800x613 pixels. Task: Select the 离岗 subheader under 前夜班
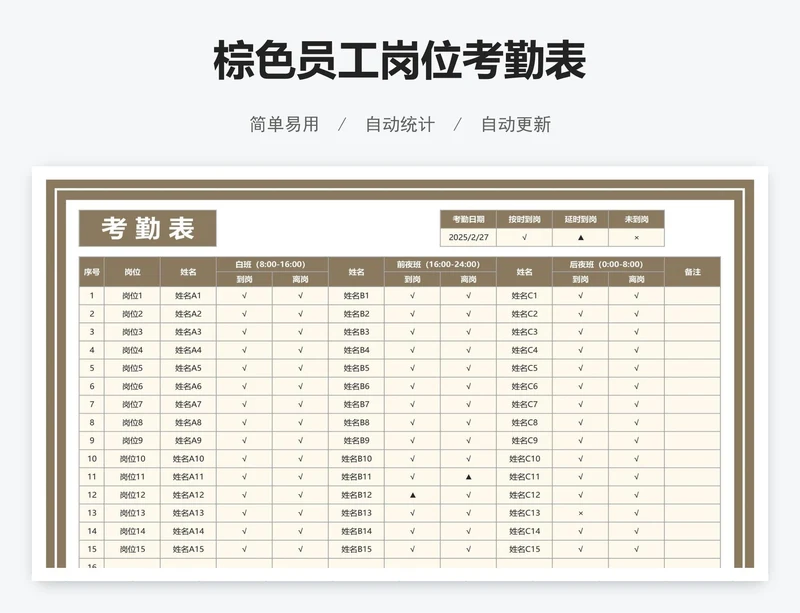pos(468,279)
